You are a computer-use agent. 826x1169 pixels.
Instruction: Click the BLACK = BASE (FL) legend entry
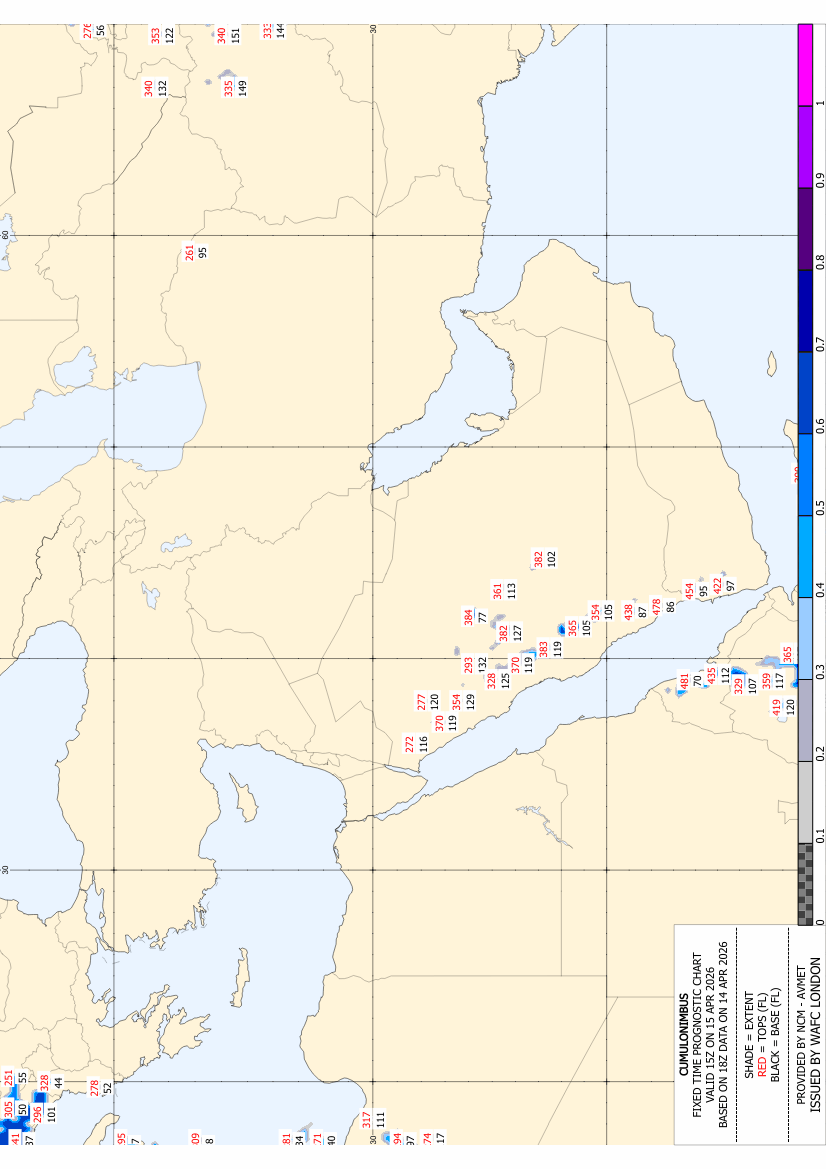(x=775, y=1035)
